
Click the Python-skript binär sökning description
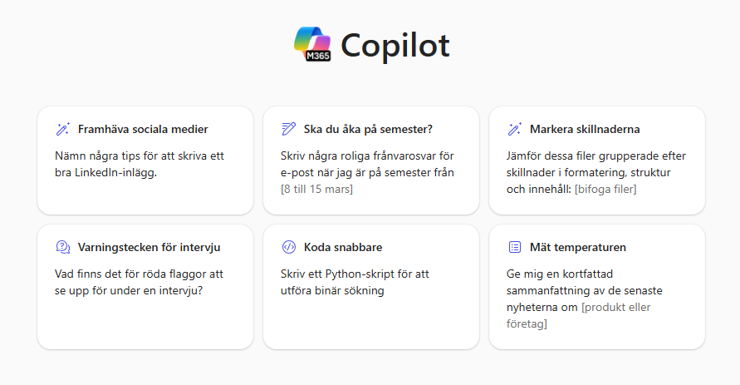click(355, 282)
